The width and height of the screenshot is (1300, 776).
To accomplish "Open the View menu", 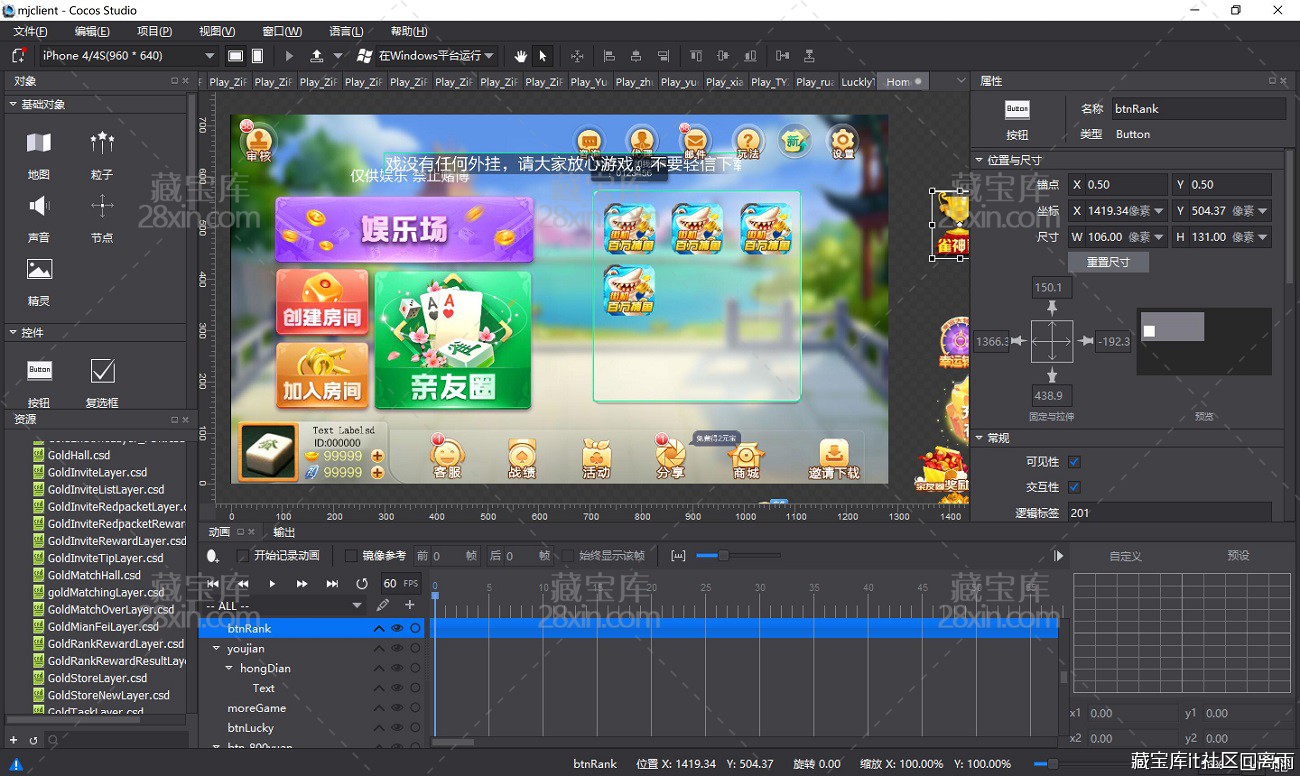I will click(x=217, y=32).
